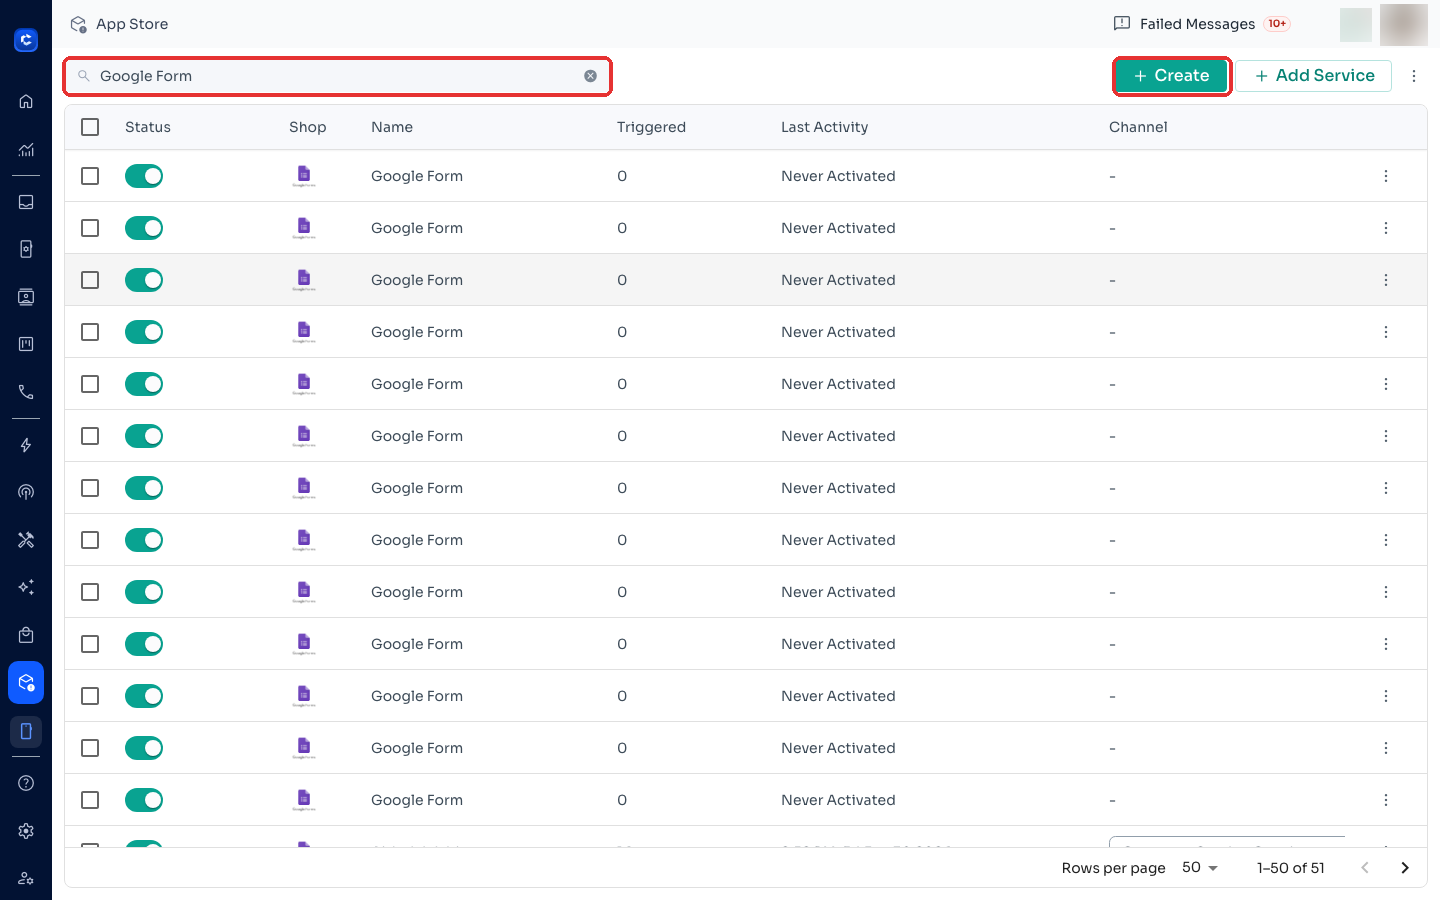Turn off the status toggle in the first row
The height and width of the screenshot is (900, 1440).
coord(144,176)
